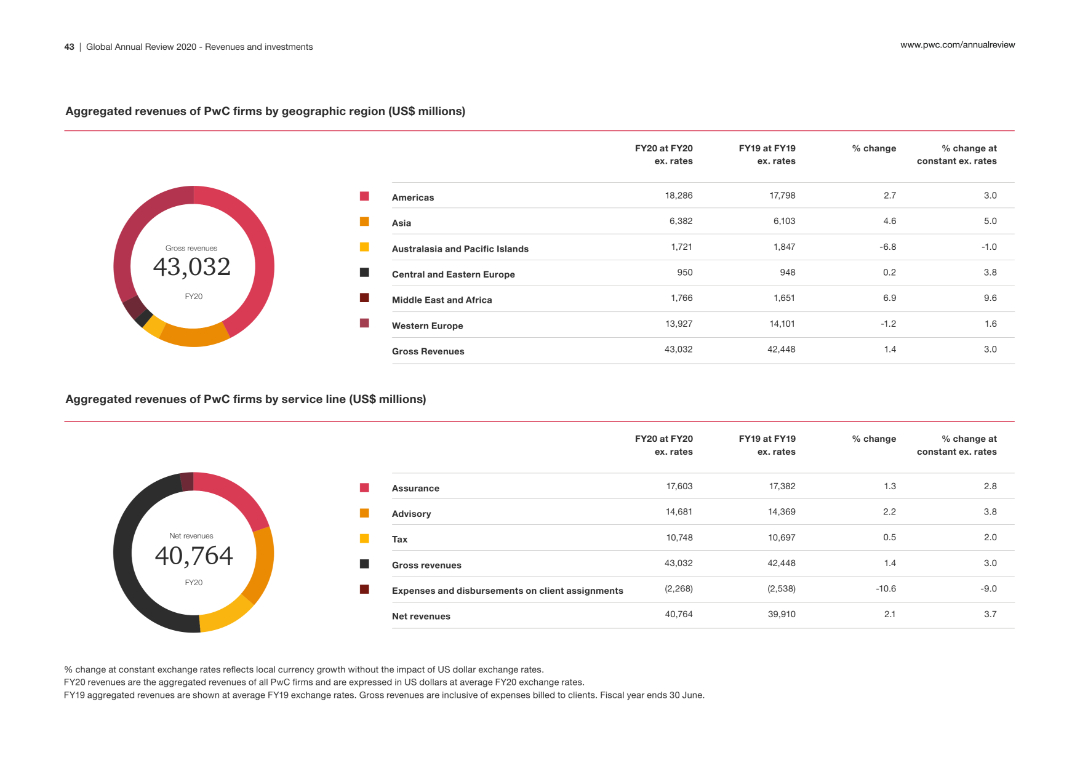Screen dimensions: 1080x763
Task: Click the Americas red legend swatch
Action: 364,196
